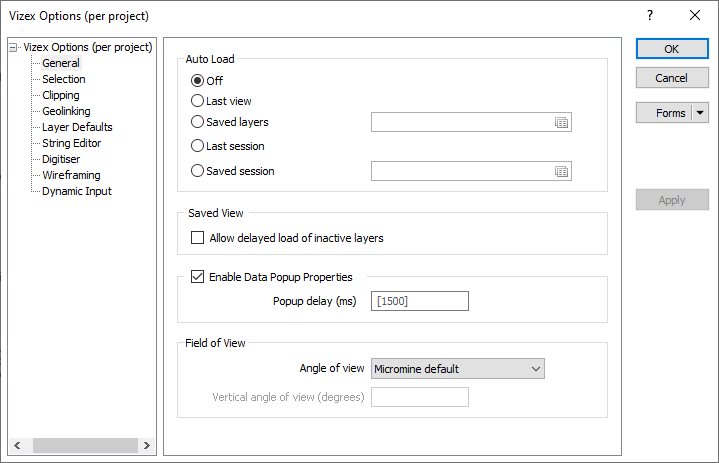Open the Angle of view dropdown
Screen dimensions: 719x463
pyautogui.click(x=458, y=369)
